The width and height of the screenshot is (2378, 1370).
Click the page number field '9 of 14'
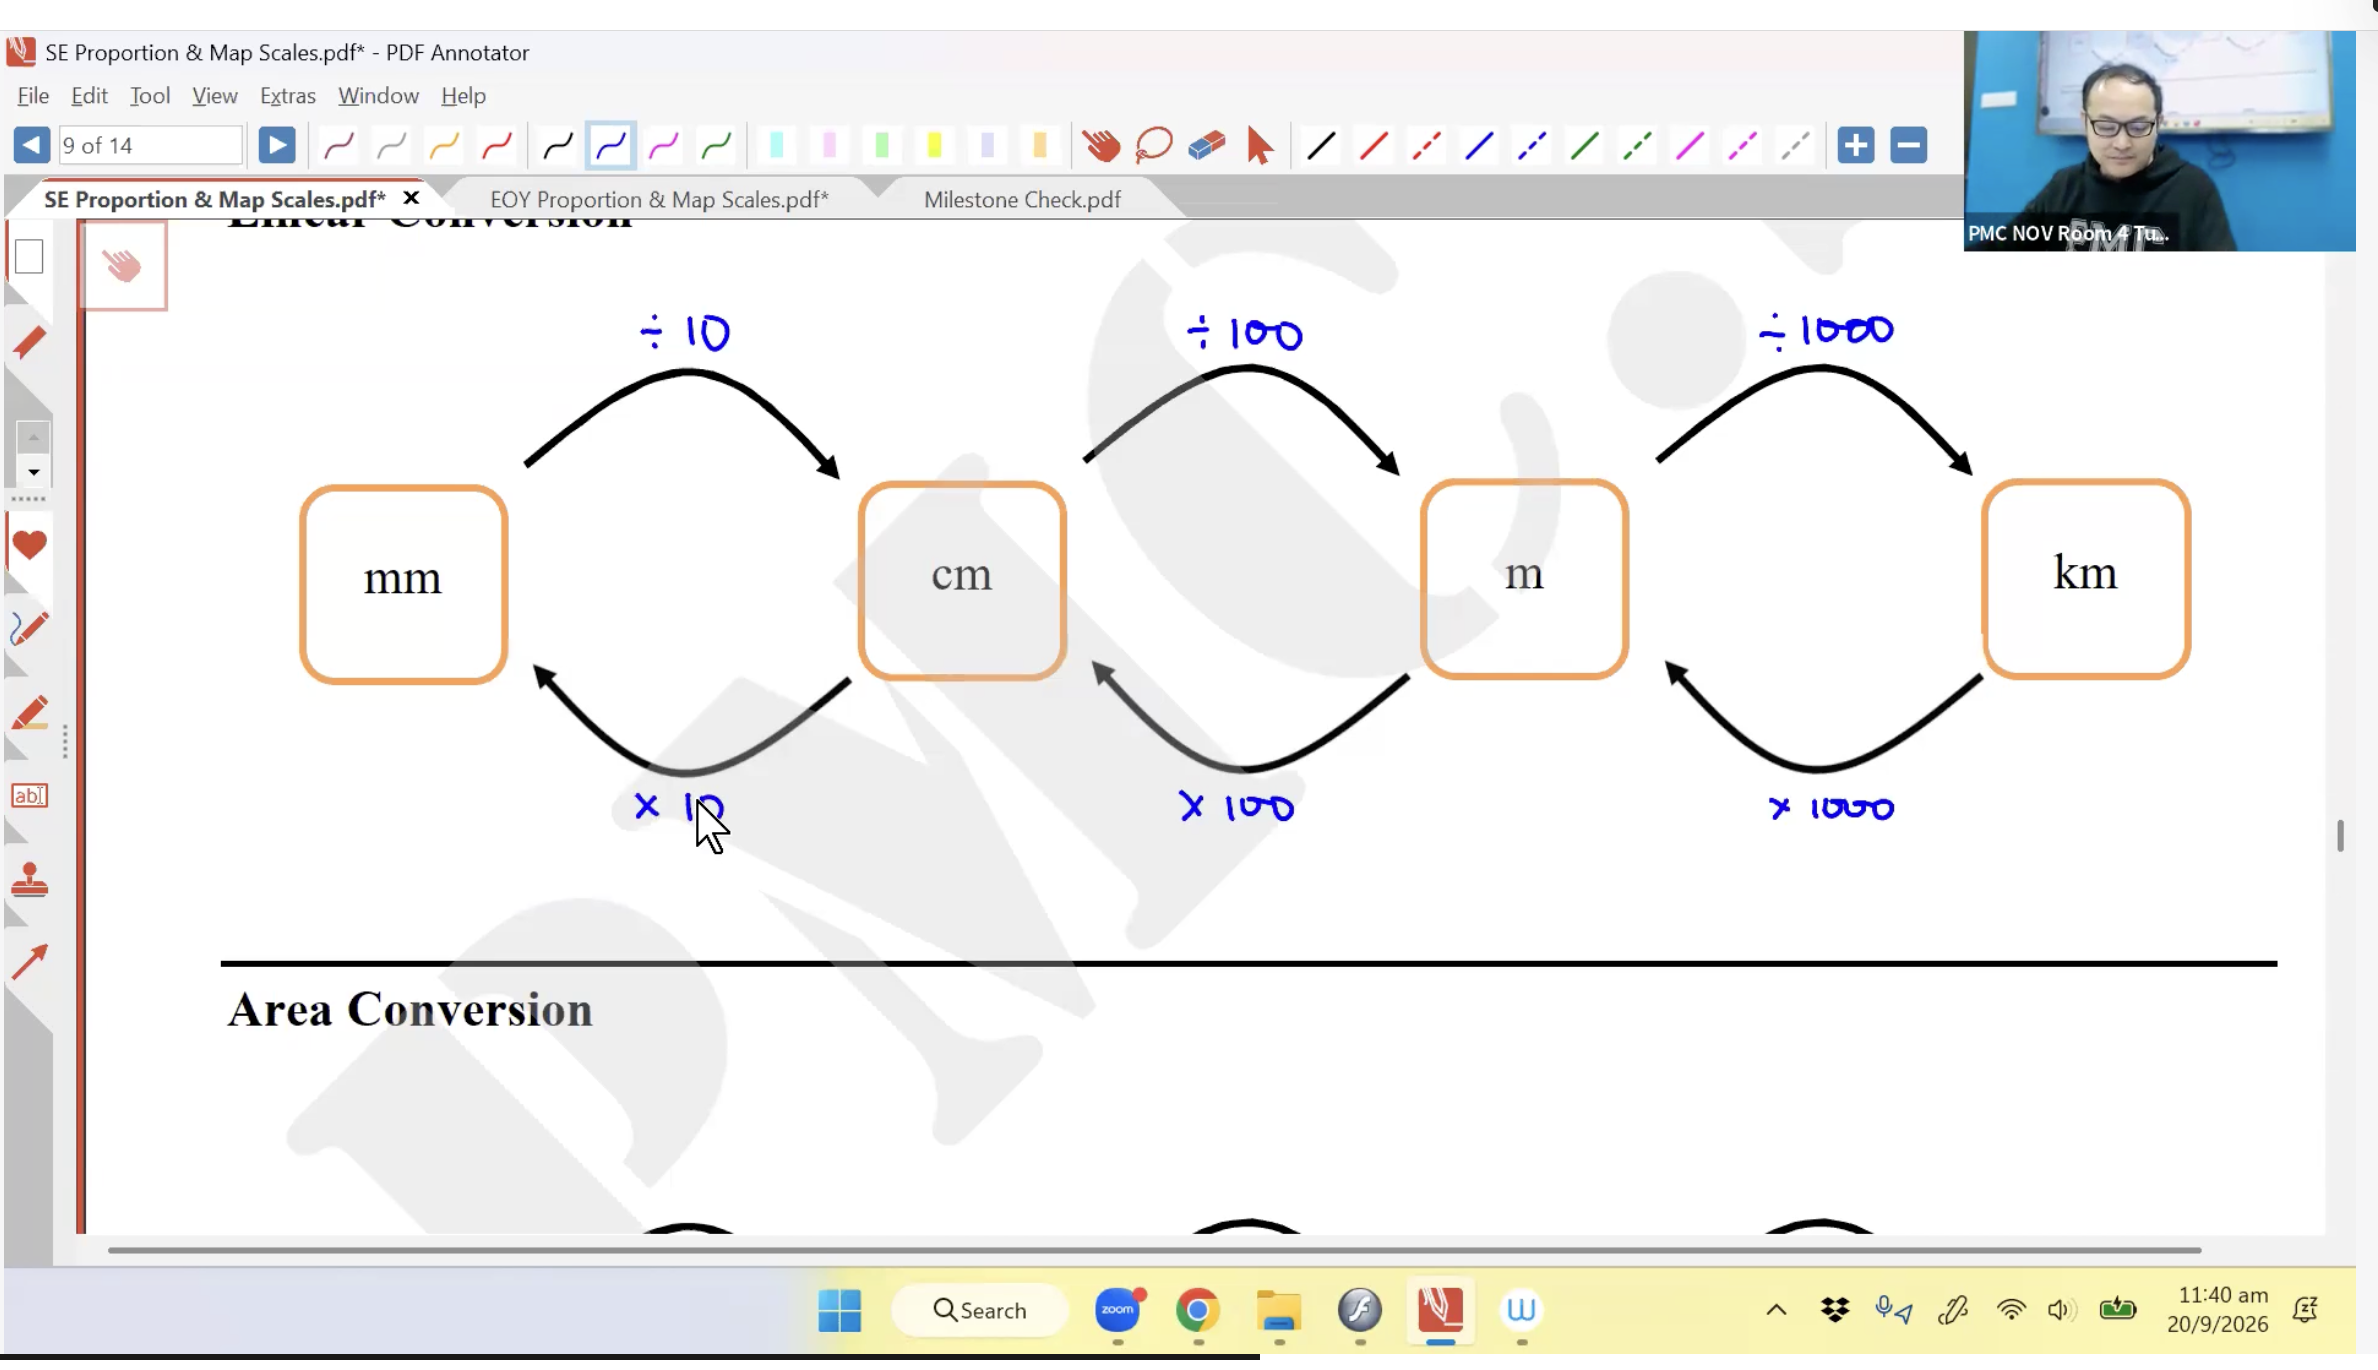(150, 145)
